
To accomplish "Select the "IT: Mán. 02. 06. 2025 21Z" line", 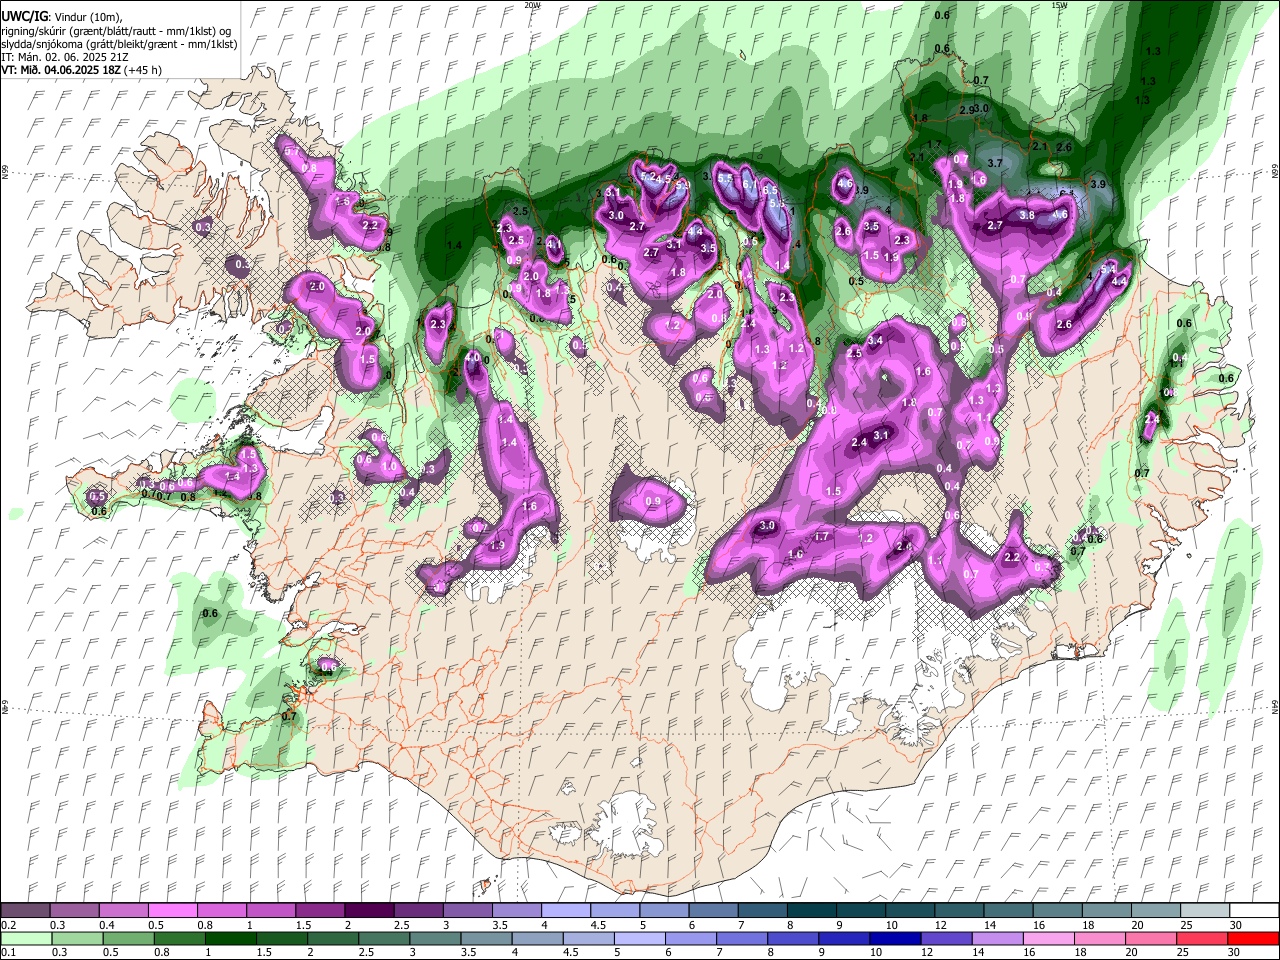I will (x=64, y=57).
